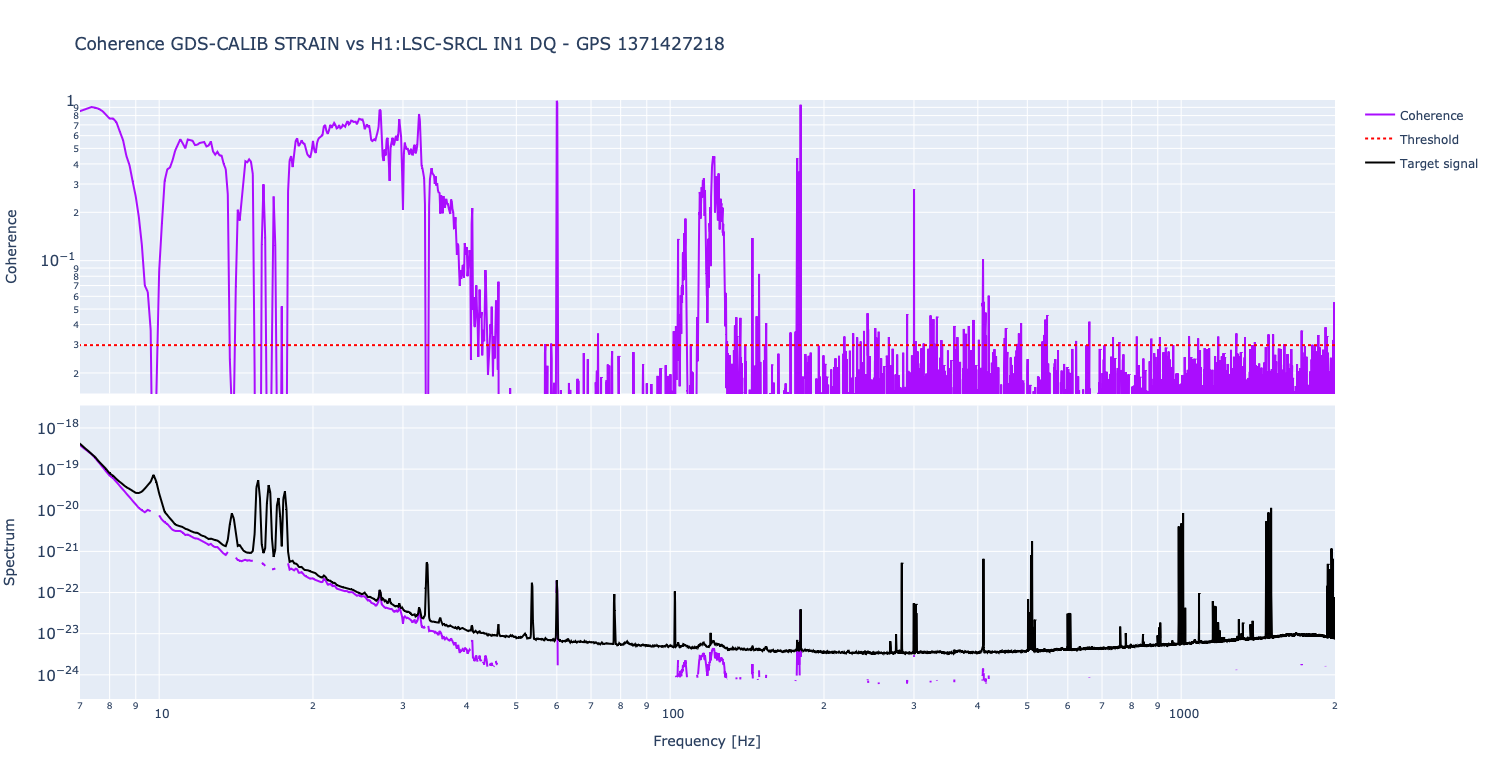Viewport: 1496px width, 779px height.
Task: Click the red dotted Threshold legend swatch
Action: [x=1379, y=140]
